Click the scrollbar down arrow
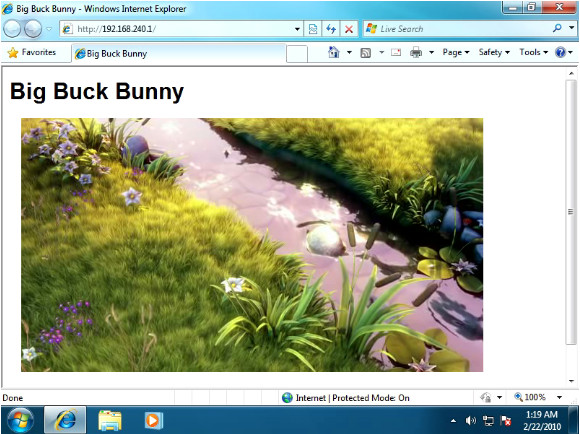Screen dimensions: 580x434 571,381
